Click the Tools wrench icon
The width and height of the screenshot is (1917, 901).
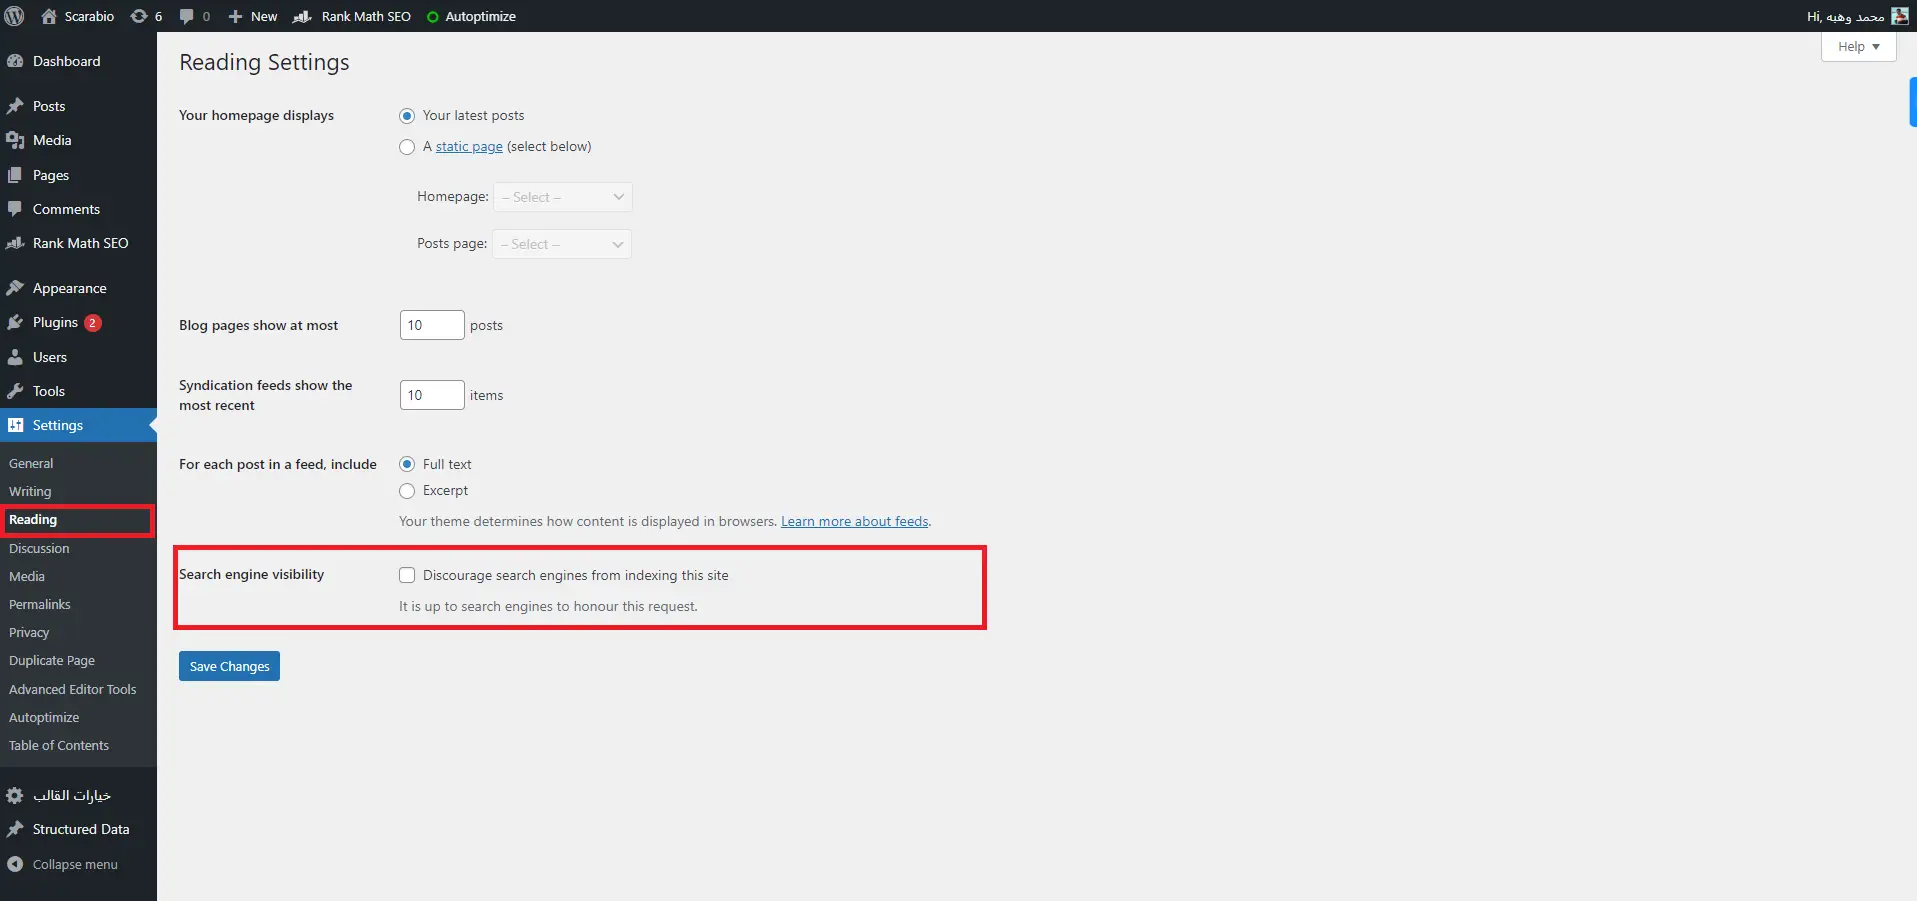(x=15, y=392)
